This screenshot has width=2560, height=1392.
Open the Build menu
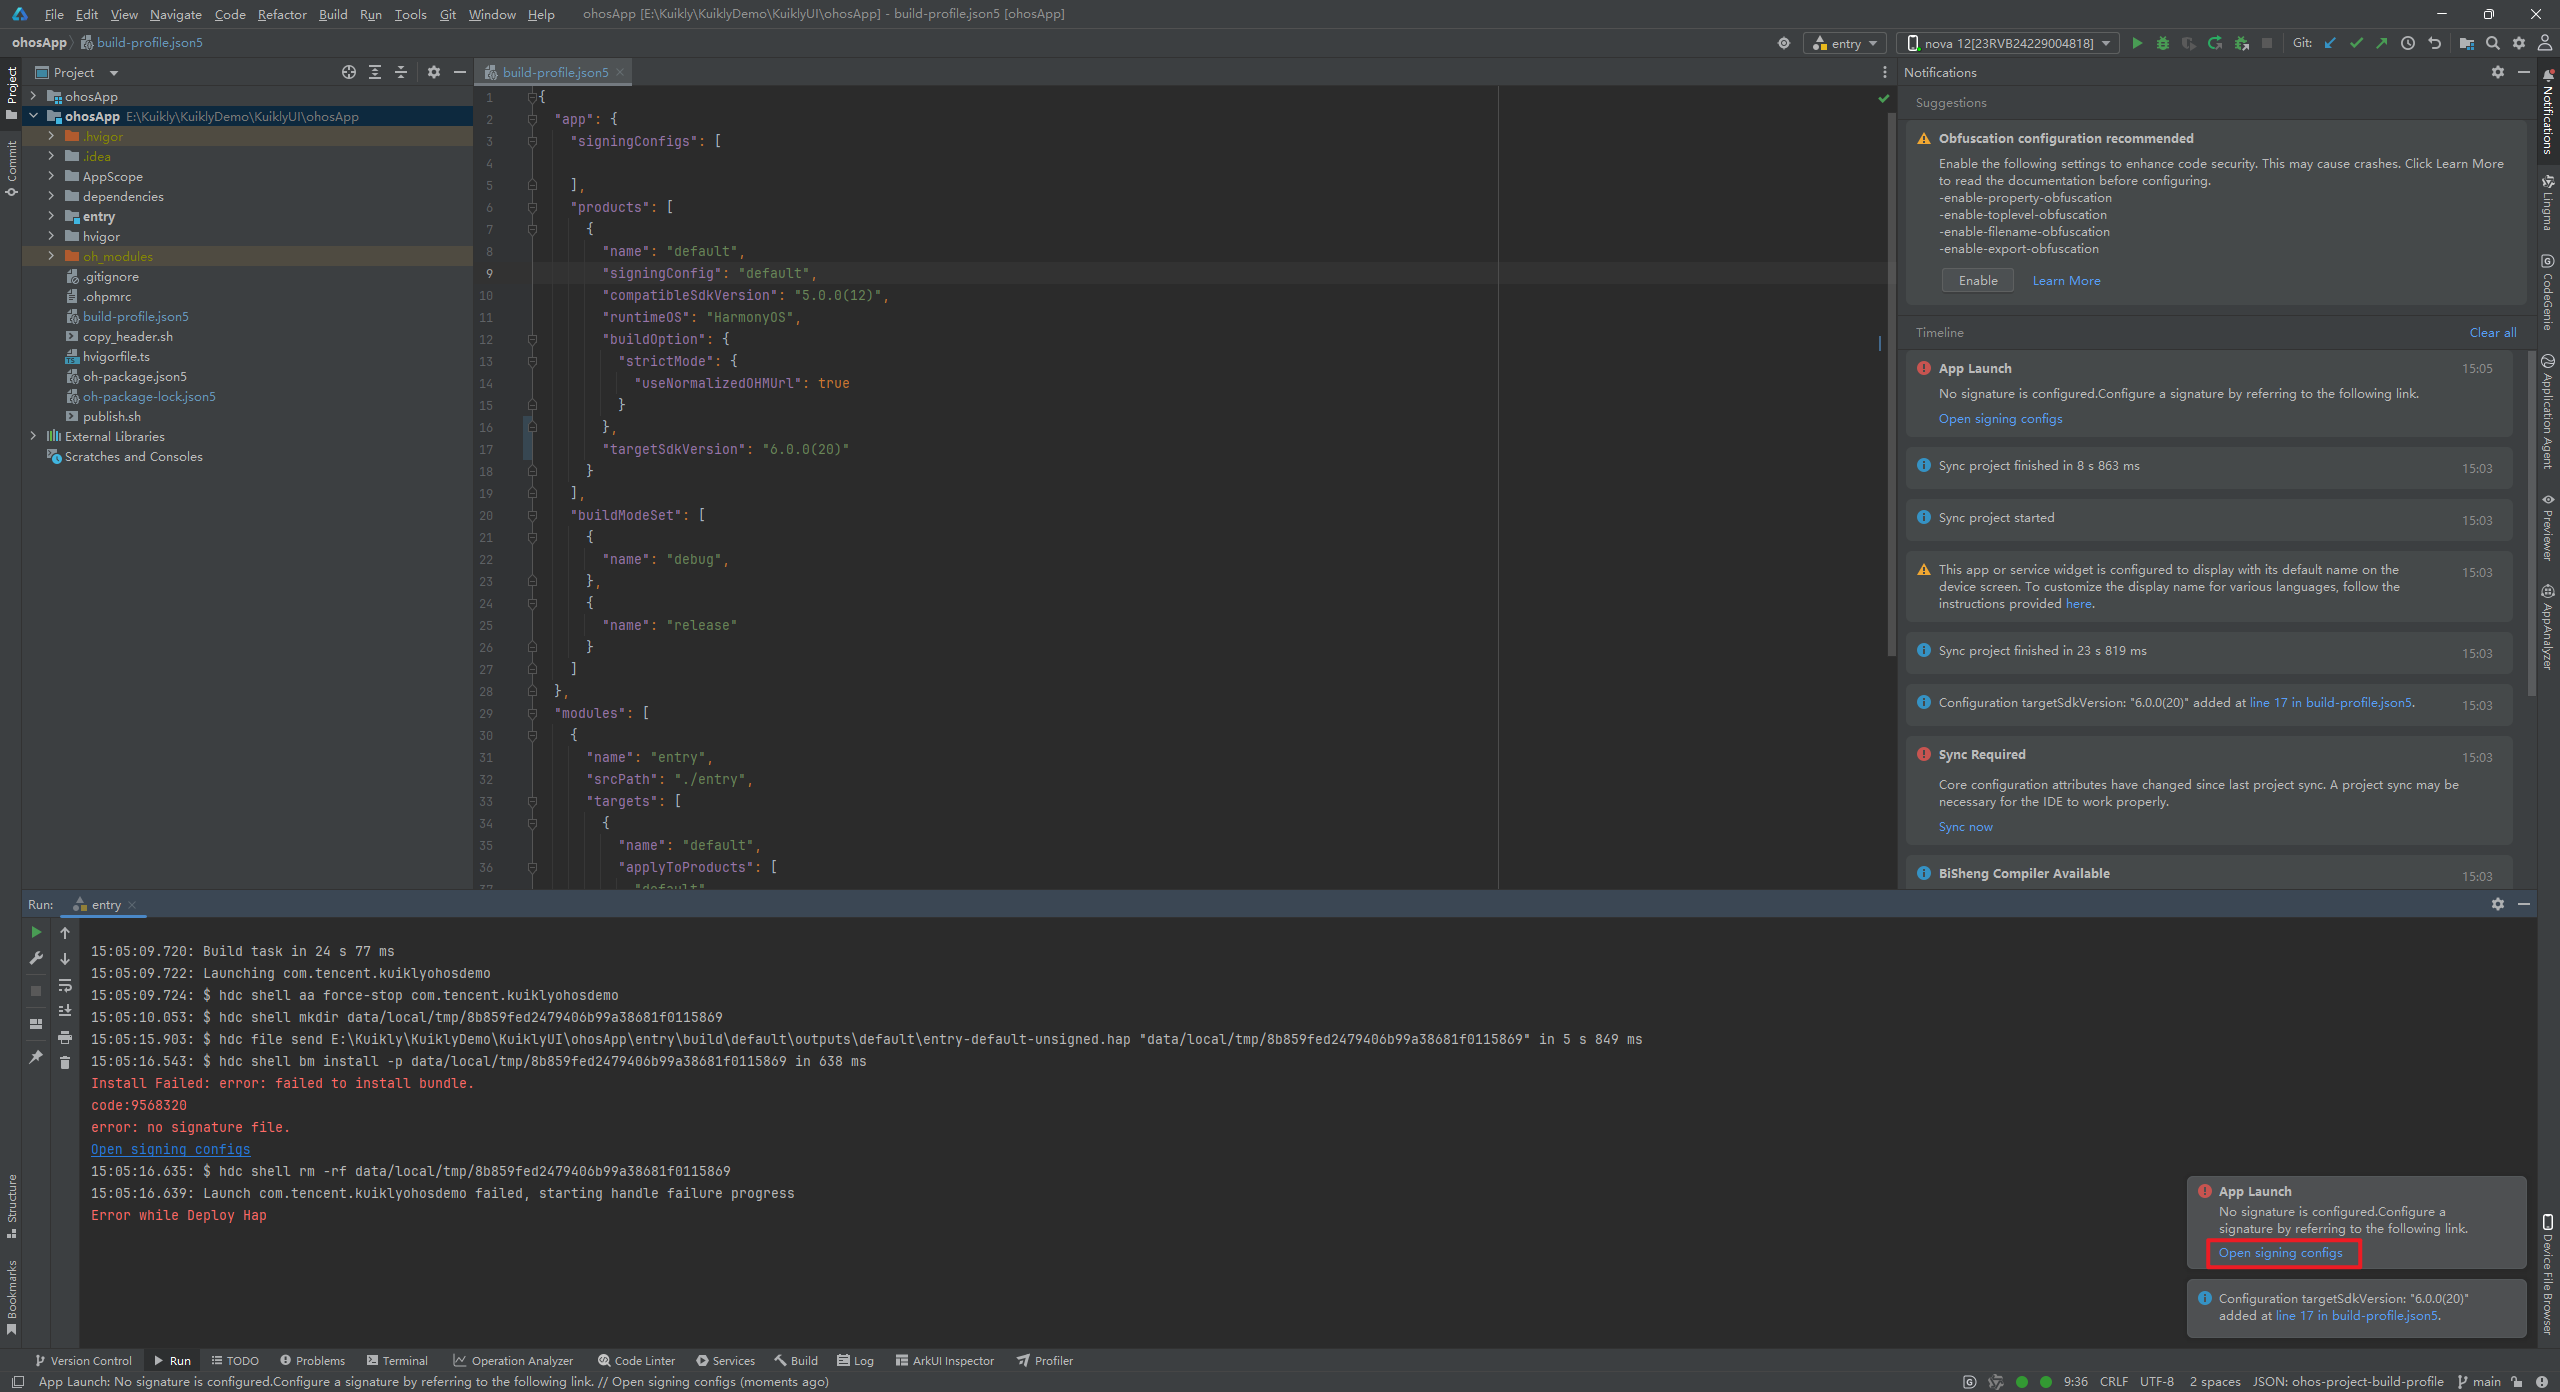[x=333, y=14]
